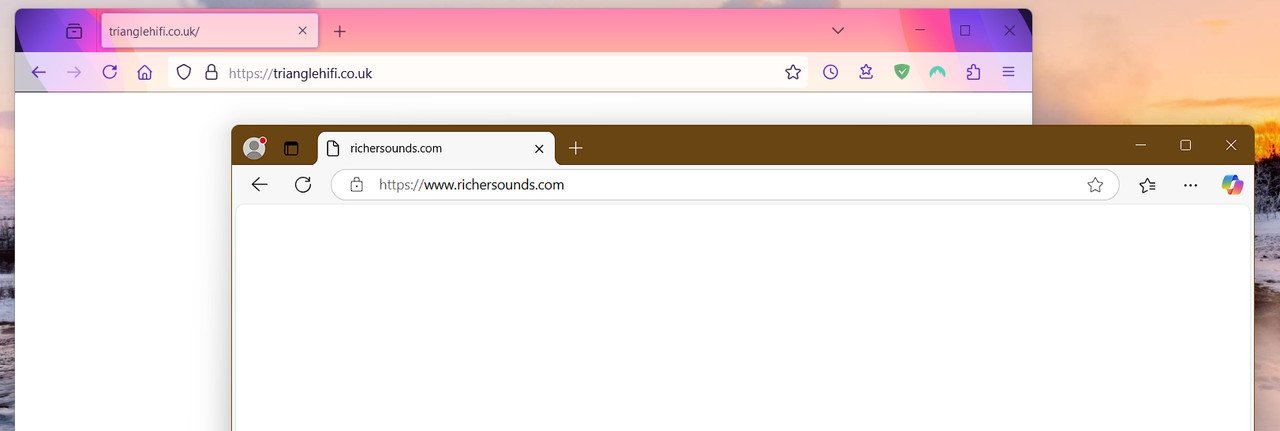Viewport: 1280px width, 431px height.
Task: Open Firefox bookmarks tray star icon
Action: 866,72
